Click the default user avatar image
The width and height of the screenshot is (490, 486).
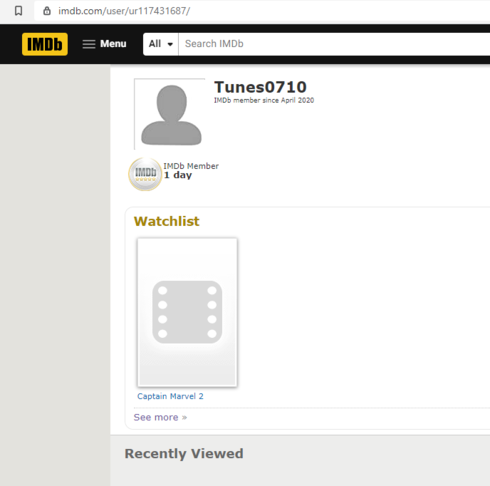170,114
